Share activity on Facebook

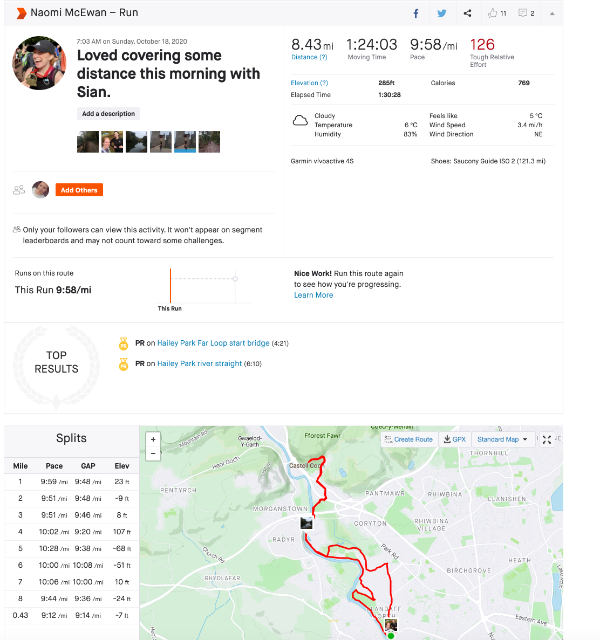[x=416, y=13]
